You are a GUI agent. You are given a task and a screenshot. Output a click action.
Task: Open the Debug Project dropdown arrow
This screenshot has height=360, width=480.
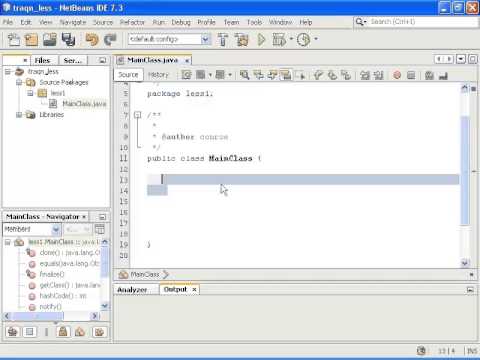pyautogui.click(x=291, y=39)
